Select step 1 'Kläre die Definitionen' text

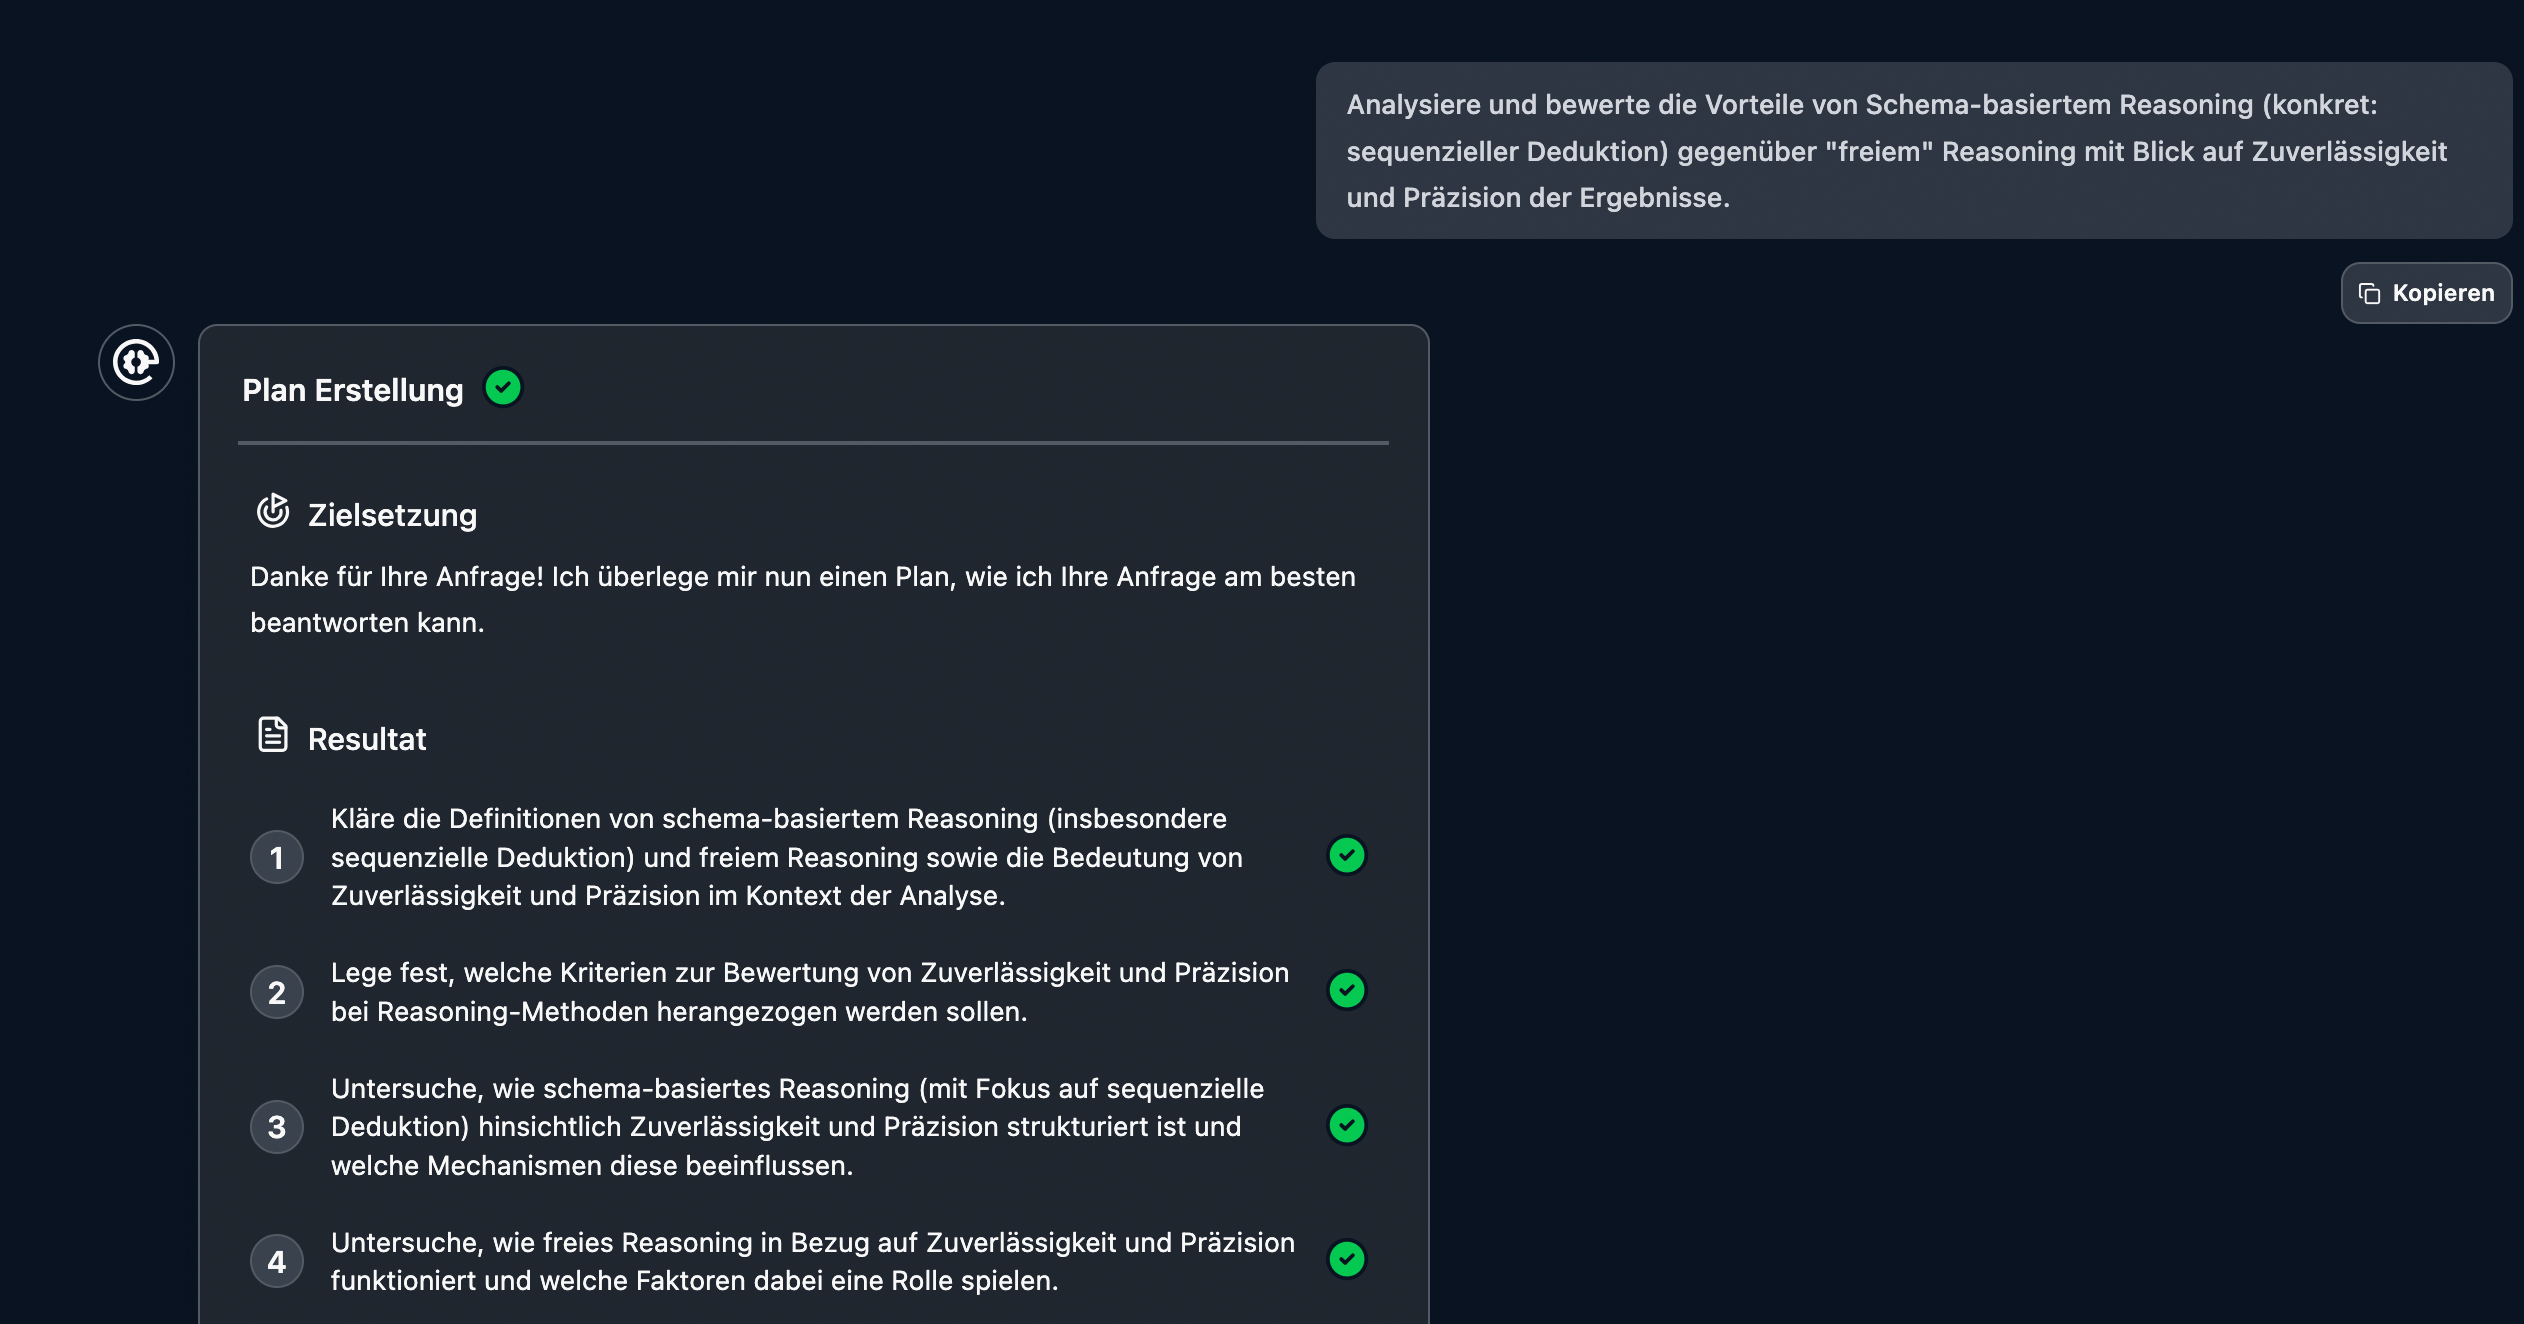[x=787, y=857]
